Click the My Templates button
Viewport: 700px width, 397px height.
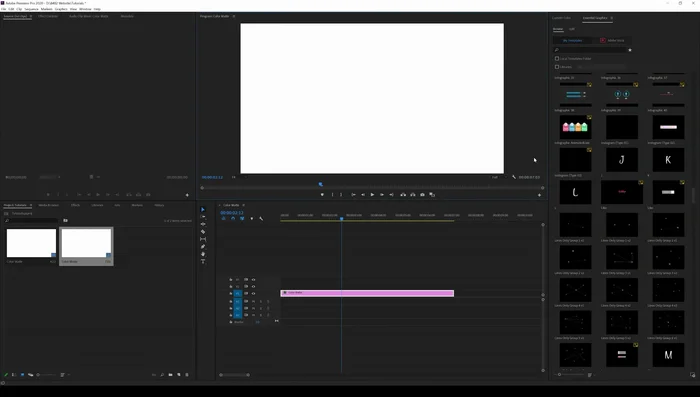(x=572, y=41)
